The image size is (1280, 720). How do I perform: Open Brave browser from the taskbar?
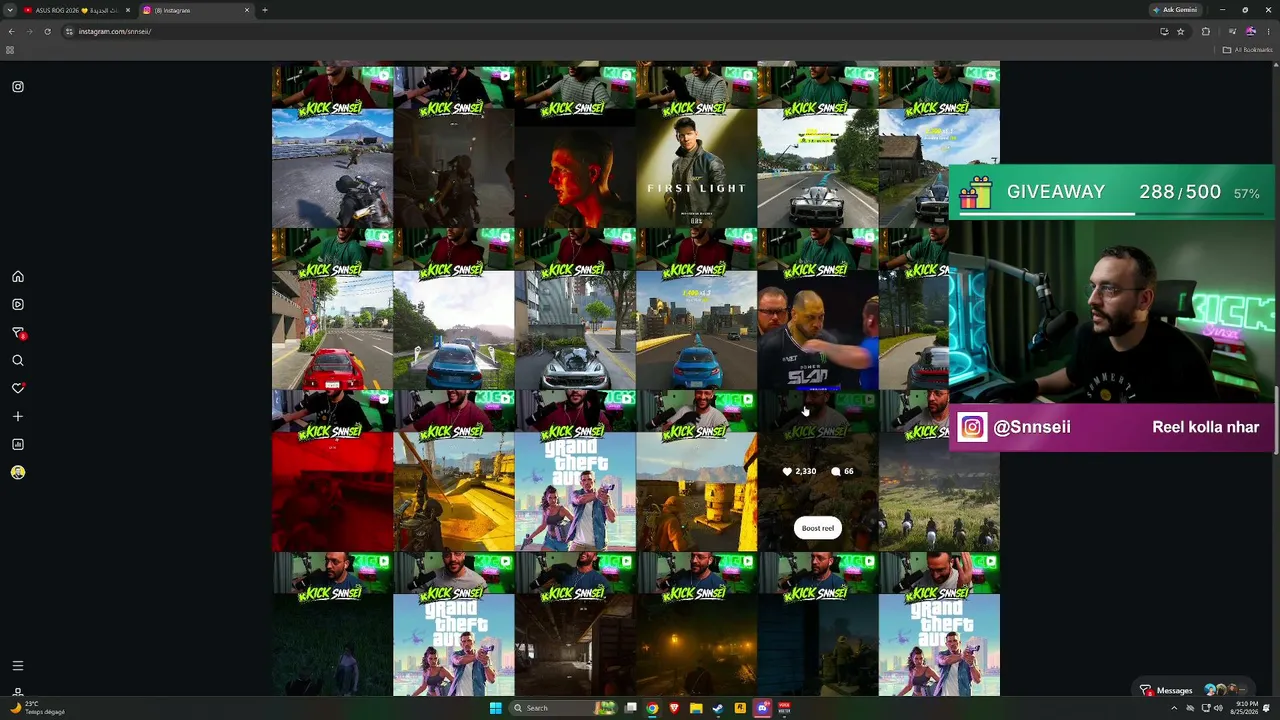(x=674, y=708)
